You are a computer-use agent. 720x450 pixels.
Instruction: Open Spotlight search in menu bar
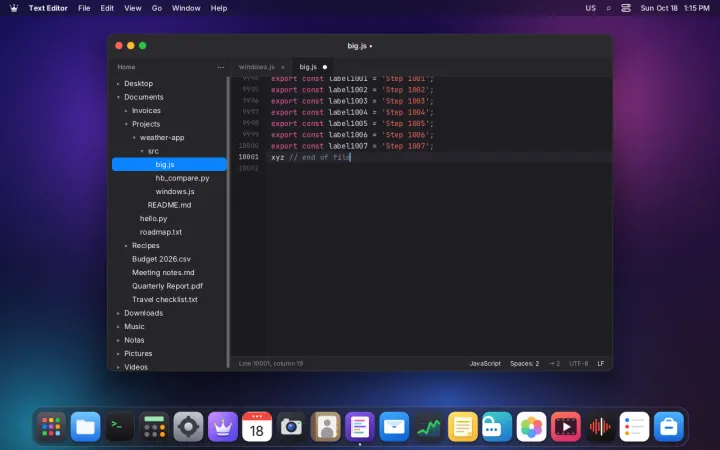coord(608,8)
